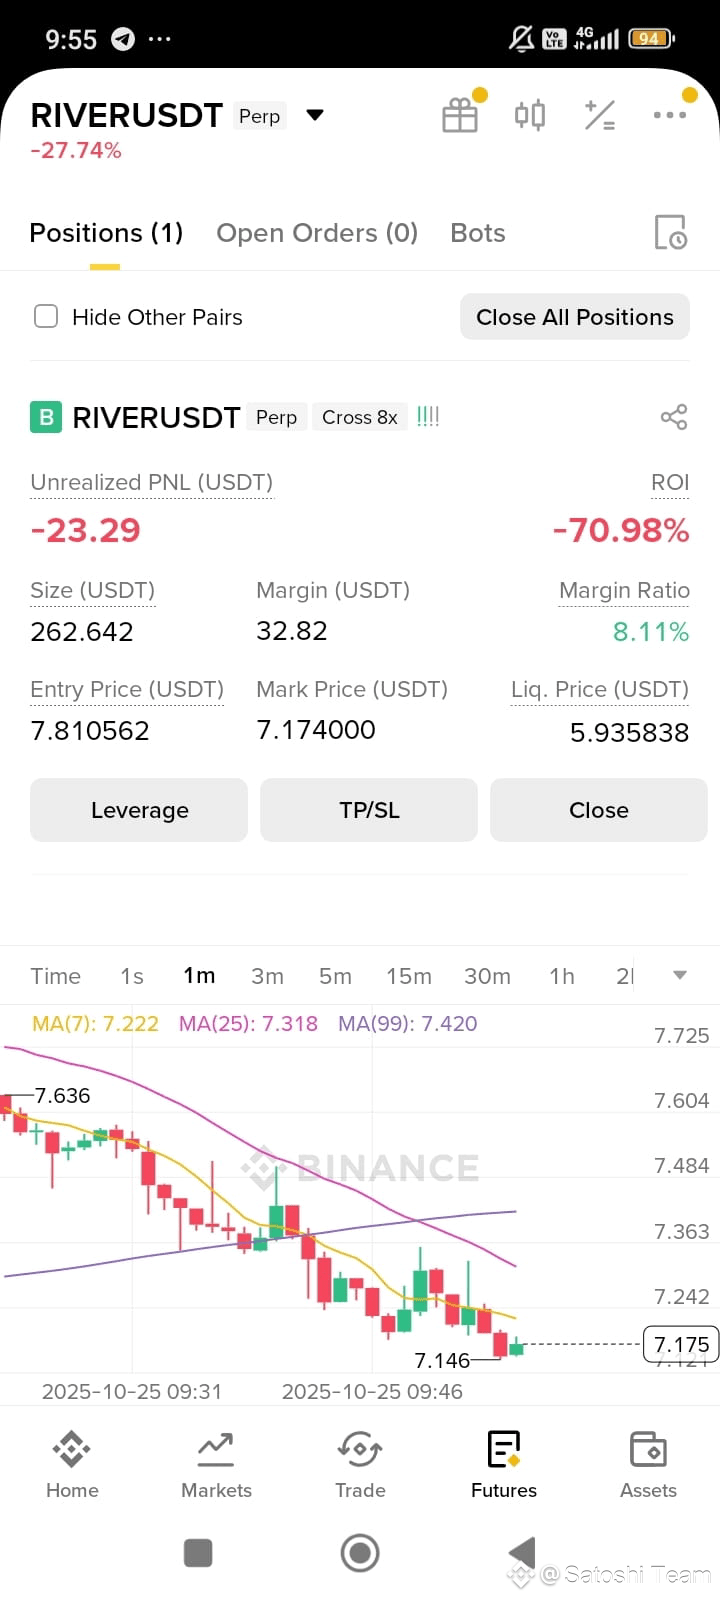Tap Close All Positions button
Screen dimensions: 720x1600
[x=575, y=317]
